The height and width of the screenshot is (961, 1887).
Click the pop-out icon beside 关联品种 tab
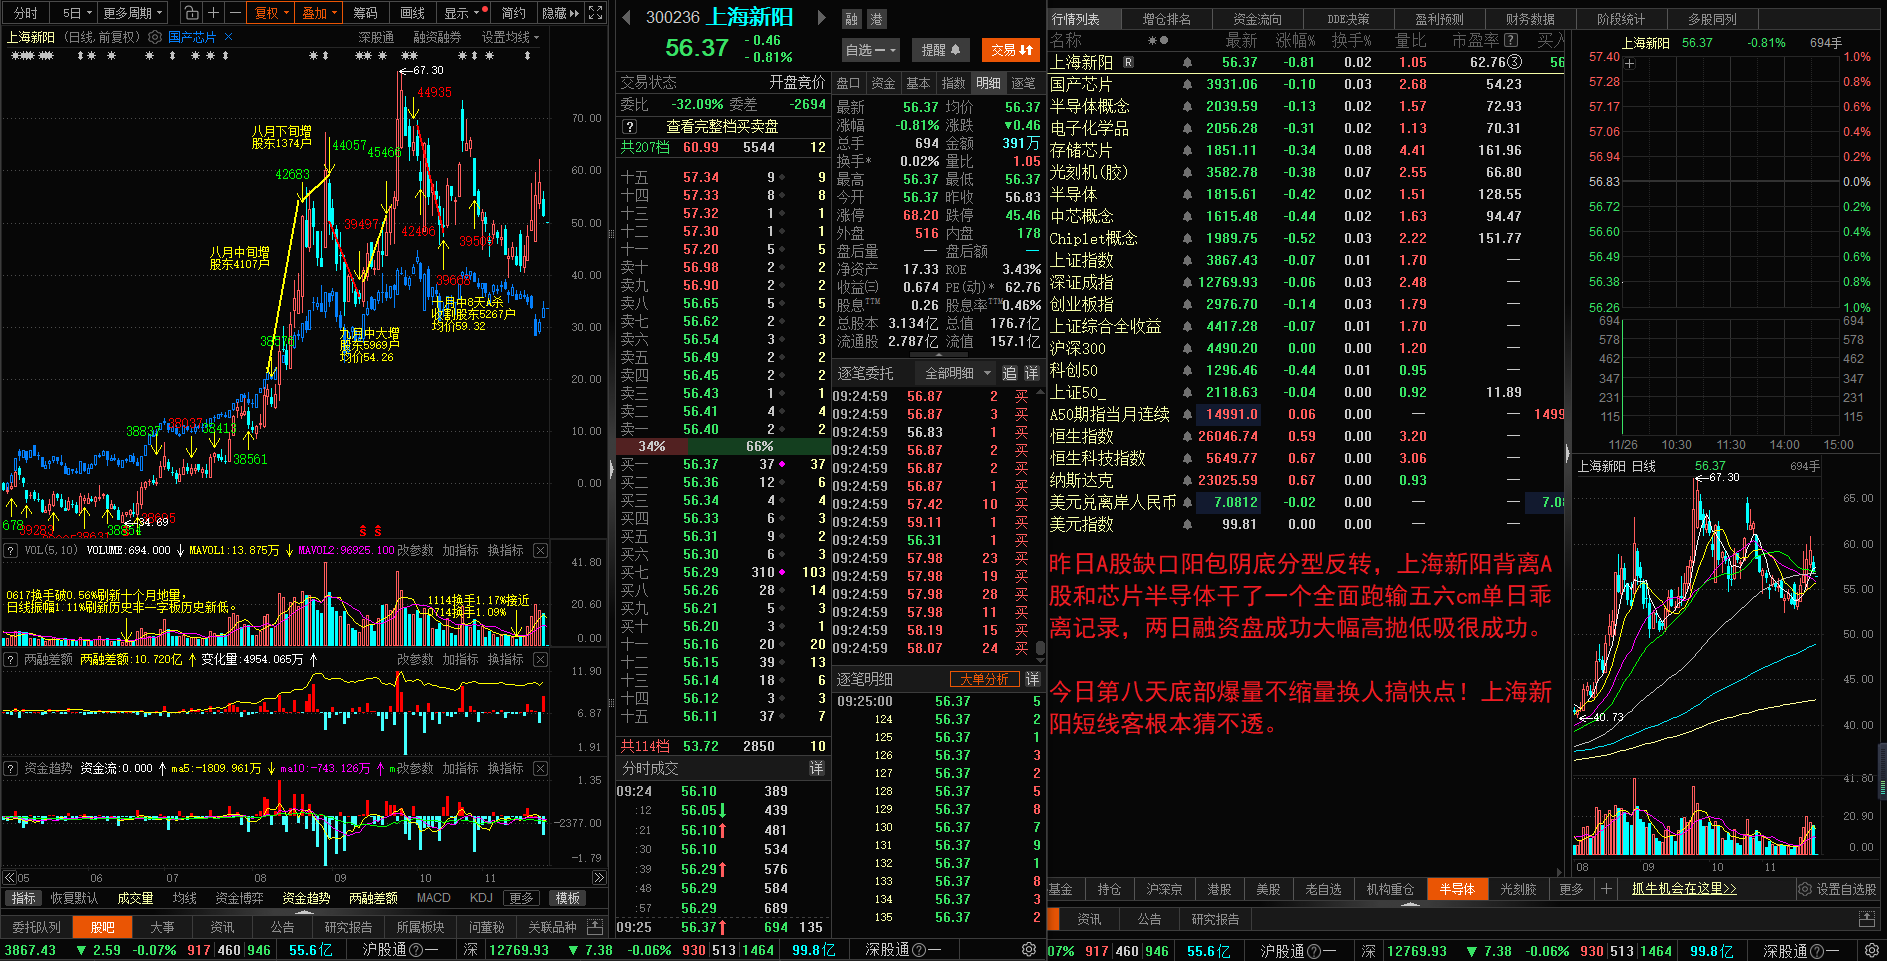click(595, 927)
